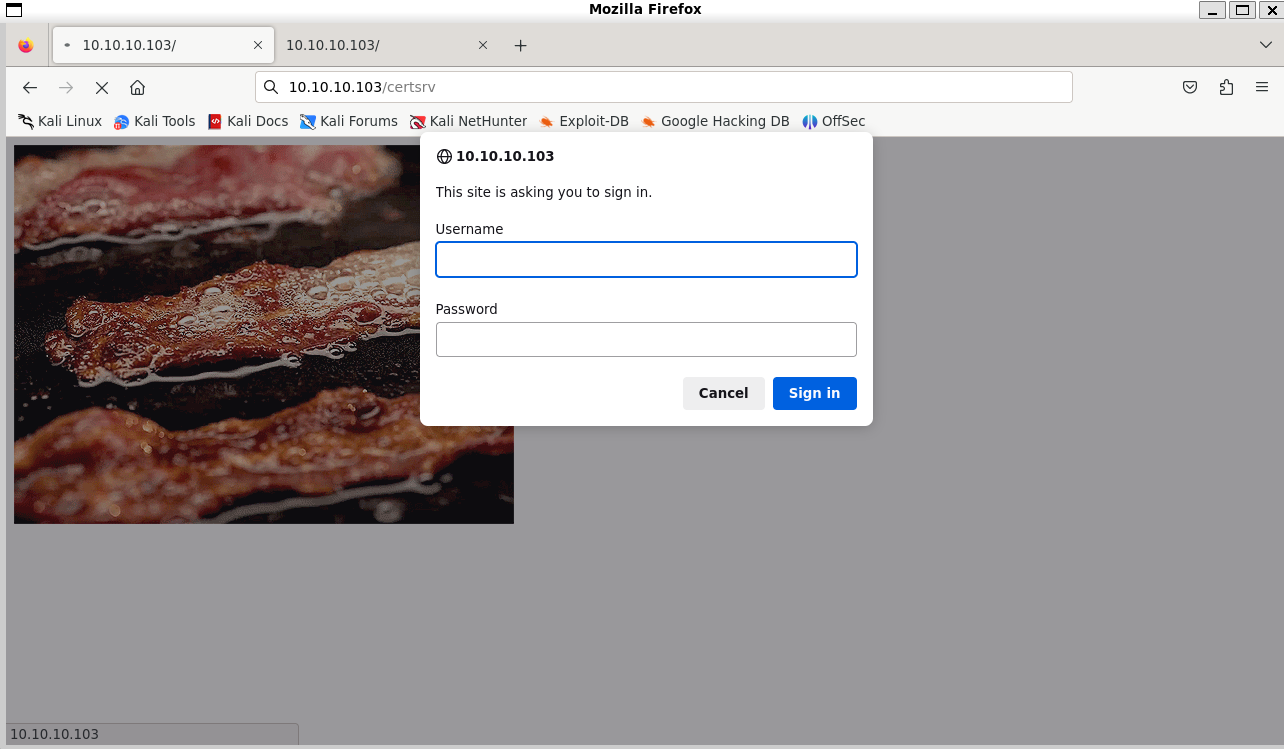Click the bacon image on the page
This screenshot has height=749, width=1284.
click(x=264, y=334)
